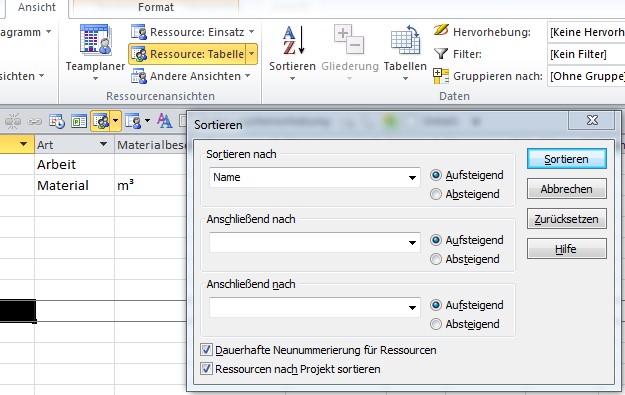Open the Teamplaner view
This screenshot has height=395, width=625.
(95, 52)
